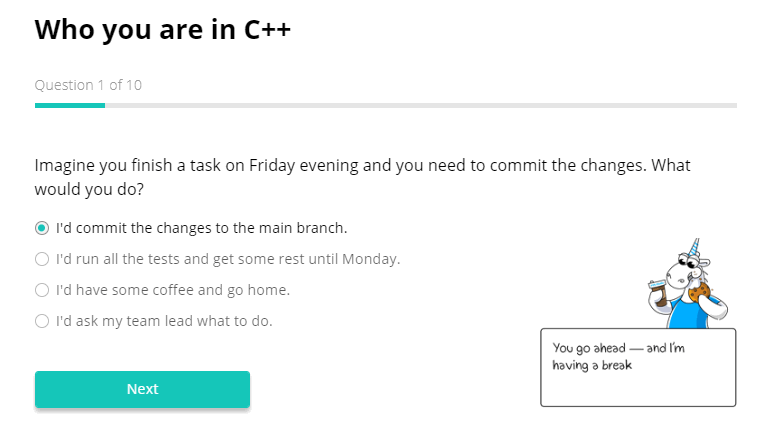
Task: Select the ask my team lead radio button
Action: [x=42, y=321]
